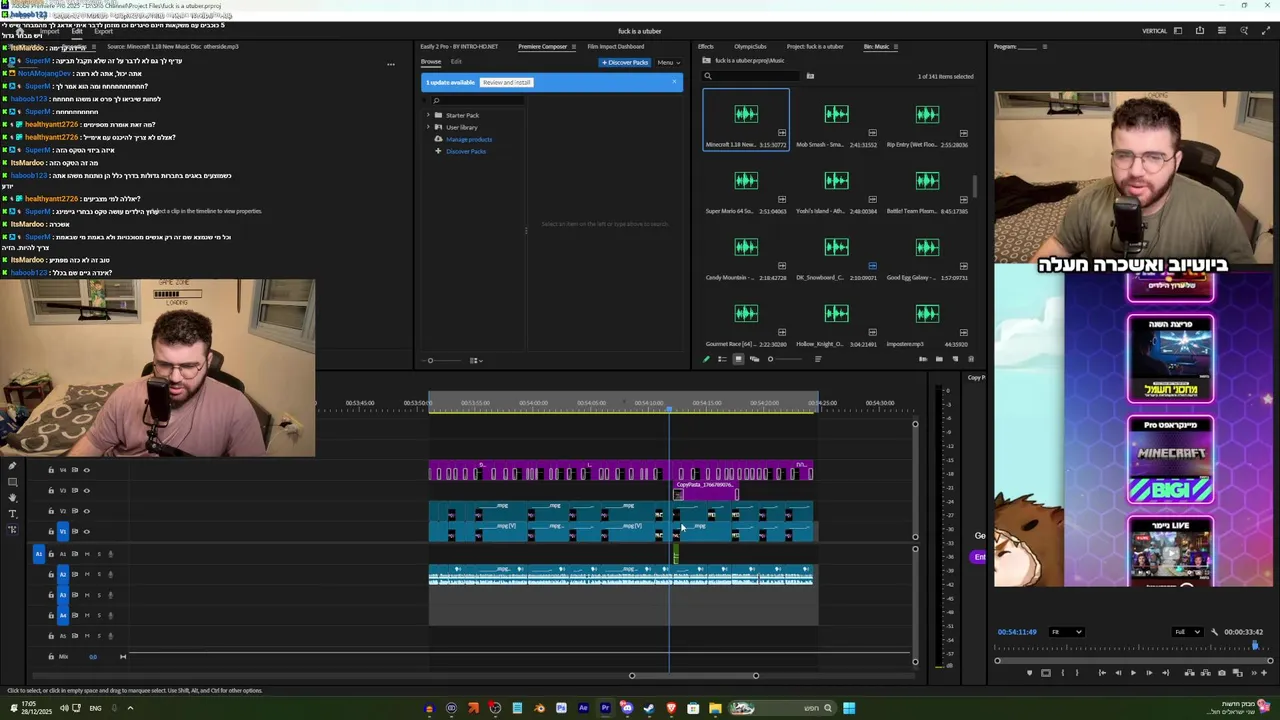Open Program monitor wrench settings
The height and width of the screenshot is (720, 1280).
click(x=1214, y=632)
